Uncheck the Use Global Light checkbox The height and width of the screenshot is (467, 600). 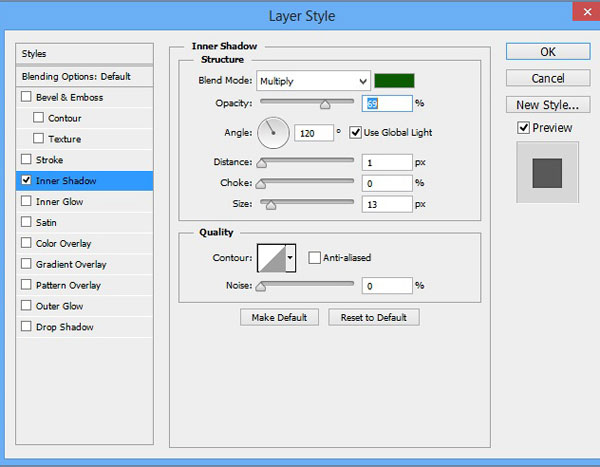point(355,132)
